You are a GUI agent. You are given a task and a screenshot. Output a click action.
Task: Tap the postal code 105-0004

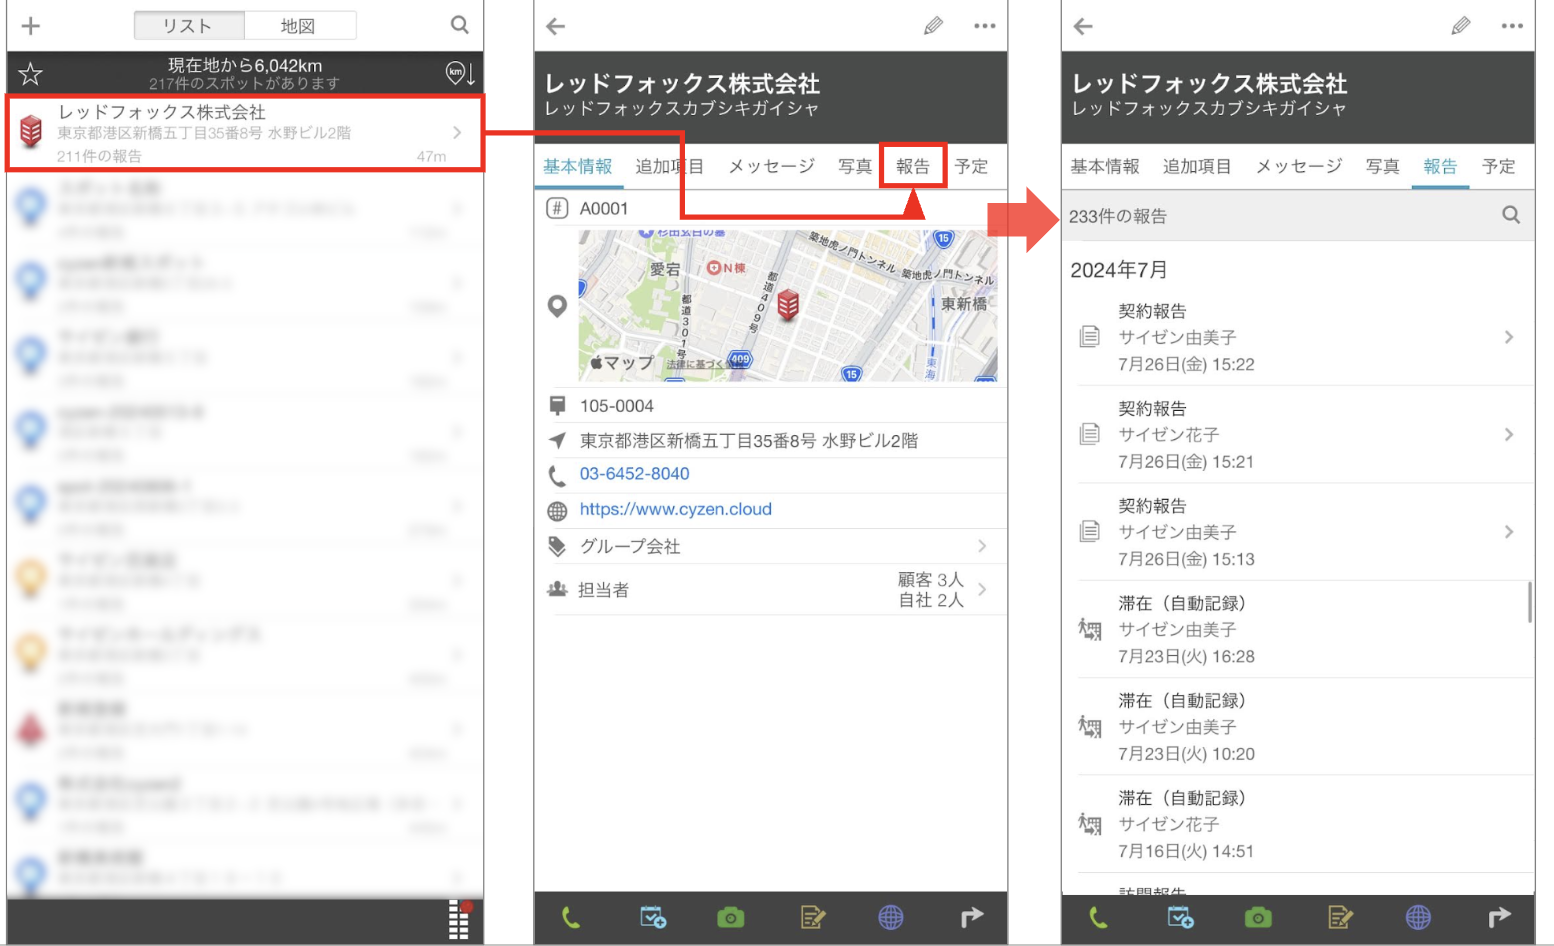pos(617,406)
